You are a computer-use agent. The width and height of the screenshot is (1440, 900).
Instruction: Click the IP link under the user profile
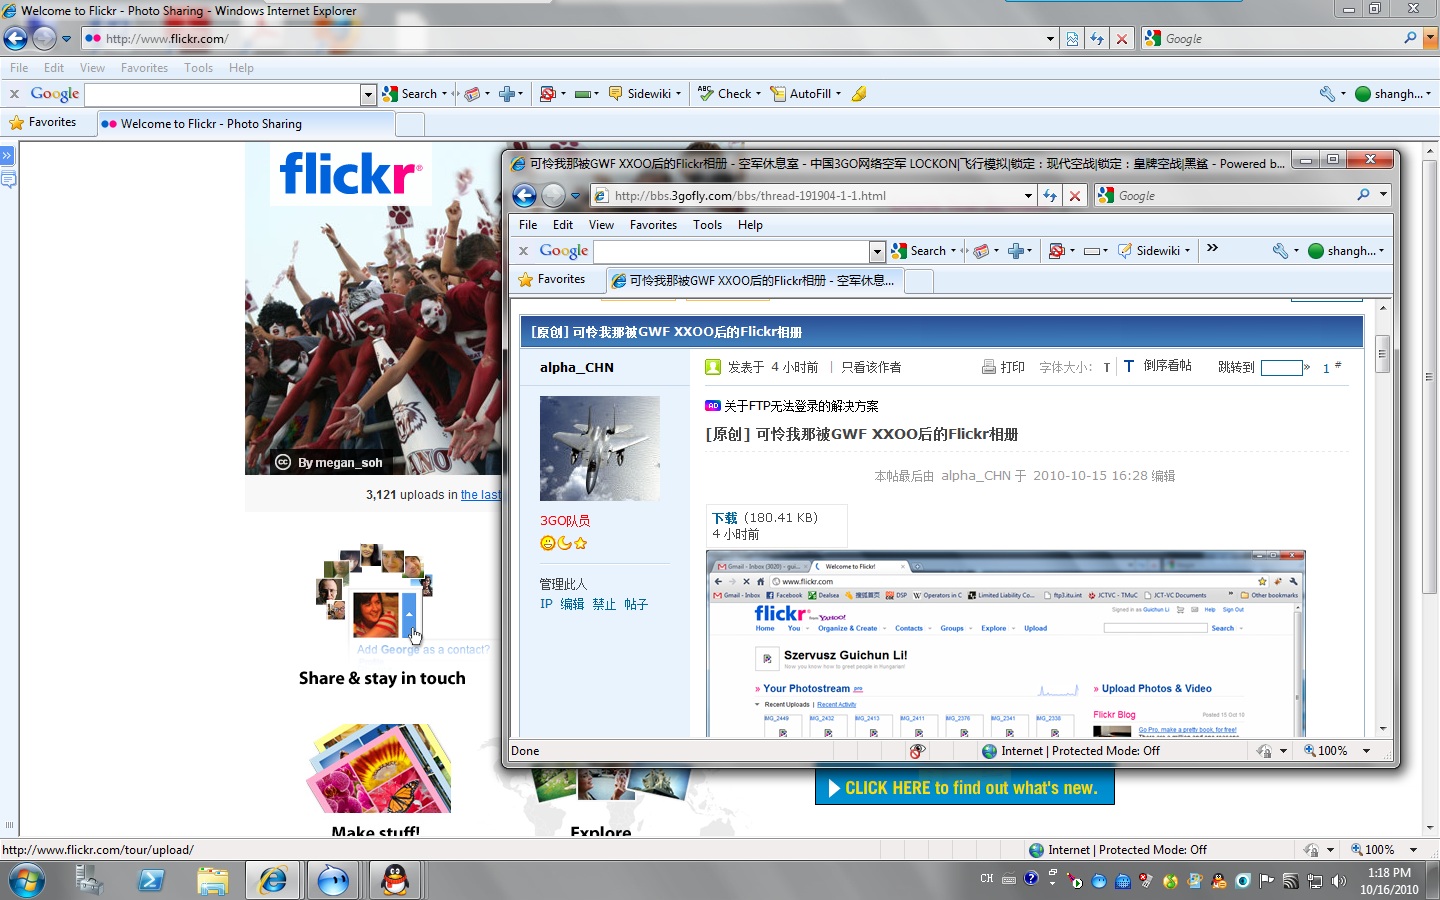pyautogui.click(x=546, y=604)
